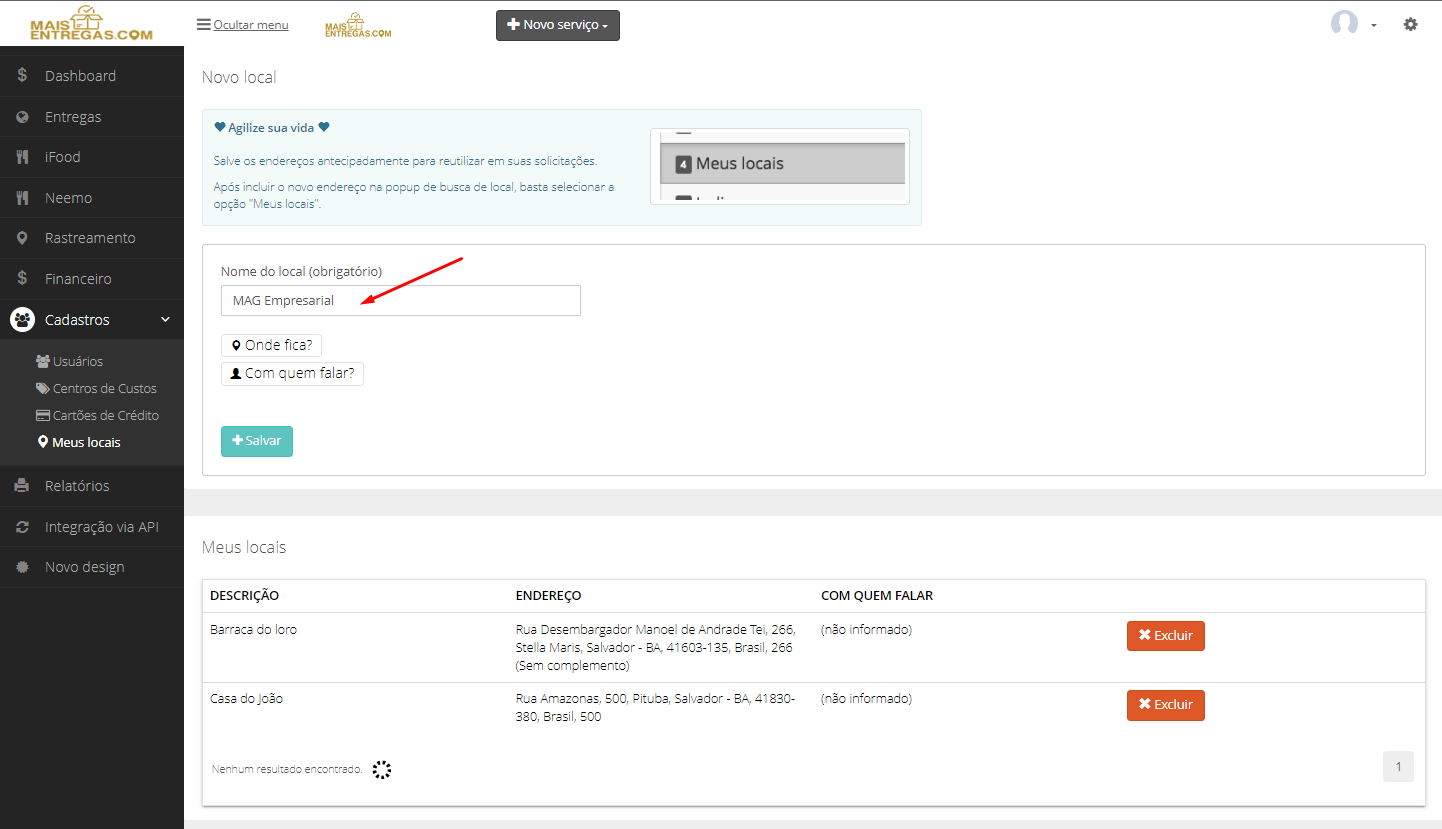Image resolution: width=1442 pixels, height=829 pixels.
Task: Click the Neemo cutlery icon
Action: coord(22,198)
